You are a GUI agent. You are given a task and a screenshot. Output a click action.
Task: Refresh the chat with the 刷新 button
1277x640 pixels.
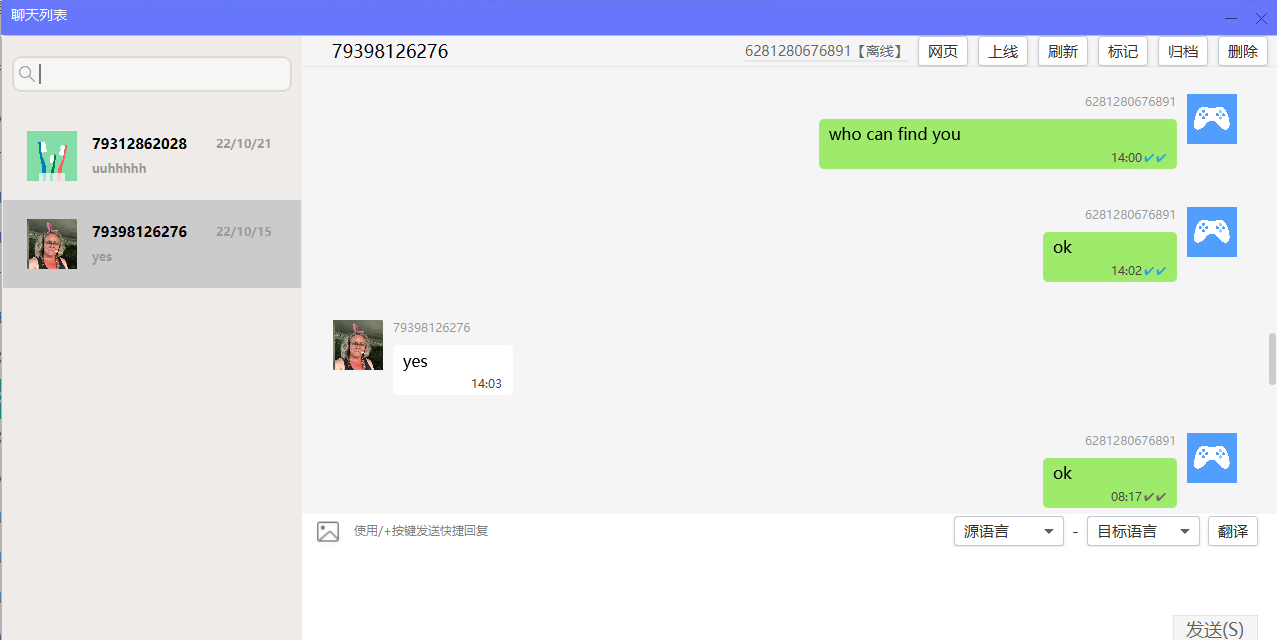click(x=1063, y=52)
